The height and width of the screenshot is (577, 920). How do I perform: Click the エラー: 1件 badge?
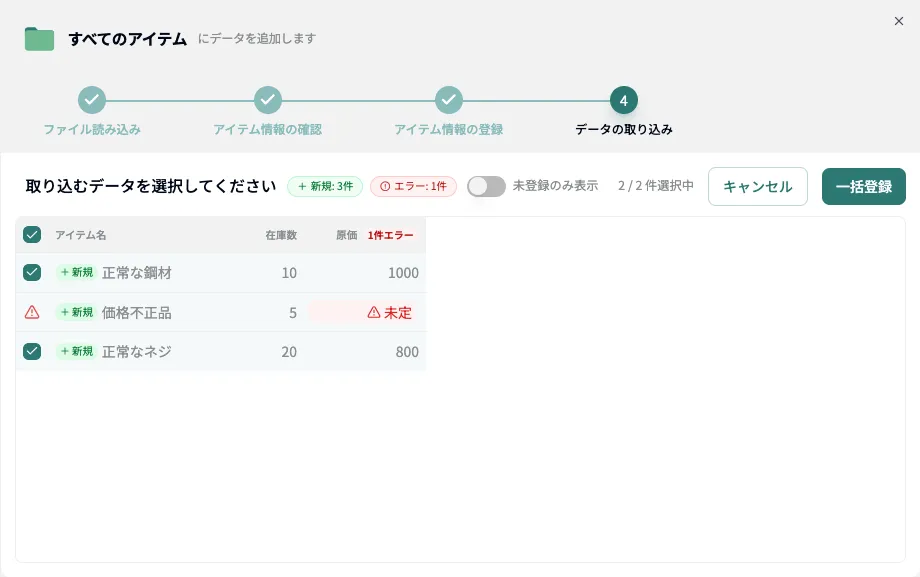tap(413, 186)
